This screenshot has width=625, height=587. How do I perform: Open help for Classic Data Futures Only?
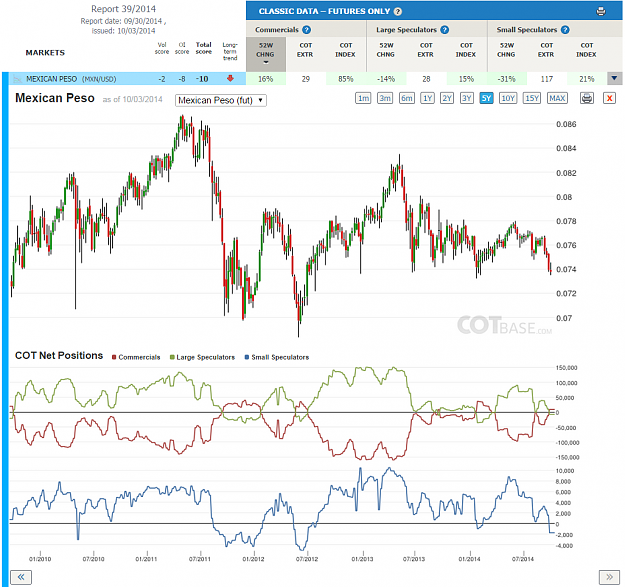point(397,12)
